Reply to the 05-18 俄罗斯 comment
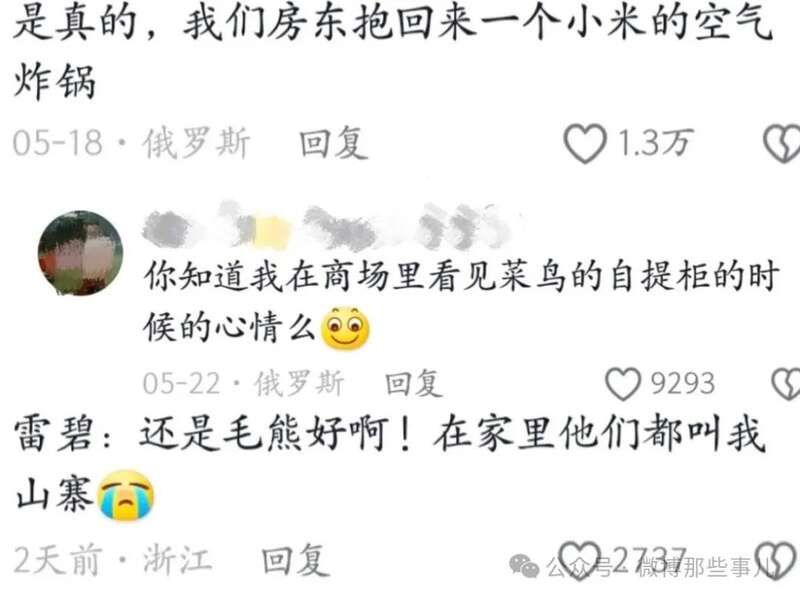The width and height of the screenshot is (800, 599). pyautogui.click(x=333, y=143)
